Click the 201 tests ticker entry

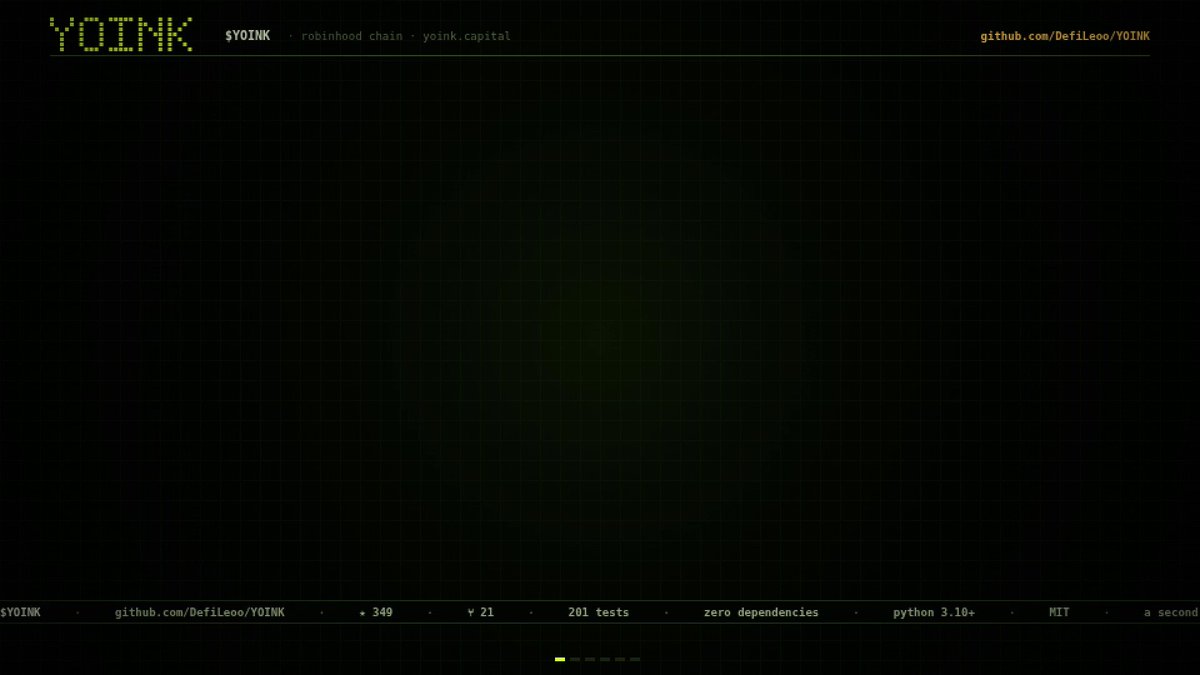(599, 612)
